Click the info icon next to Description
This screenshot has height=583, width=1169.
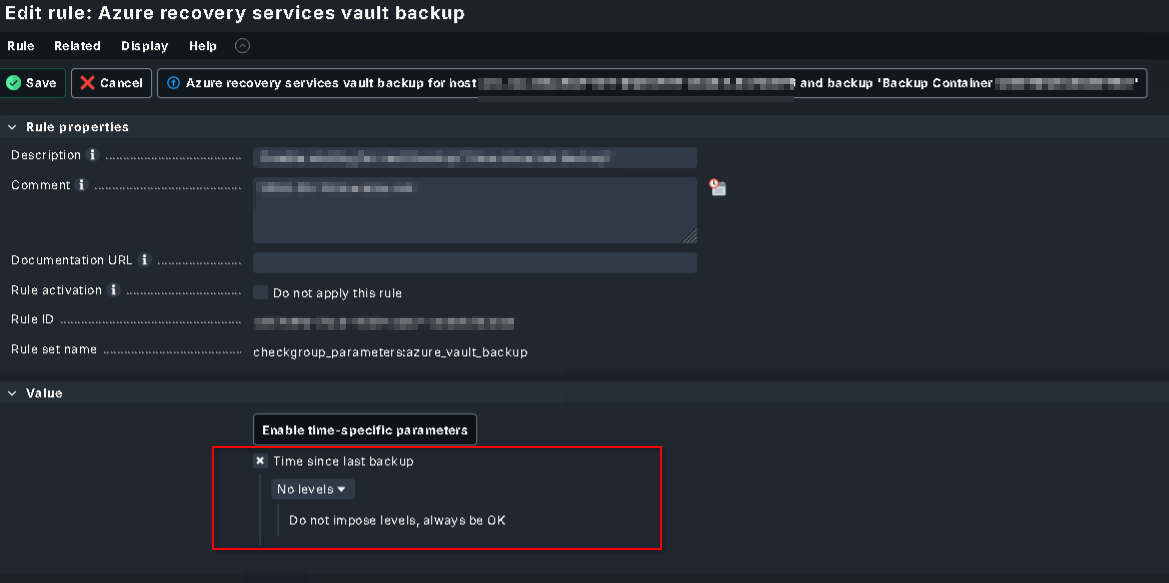(x=92, y=155)
